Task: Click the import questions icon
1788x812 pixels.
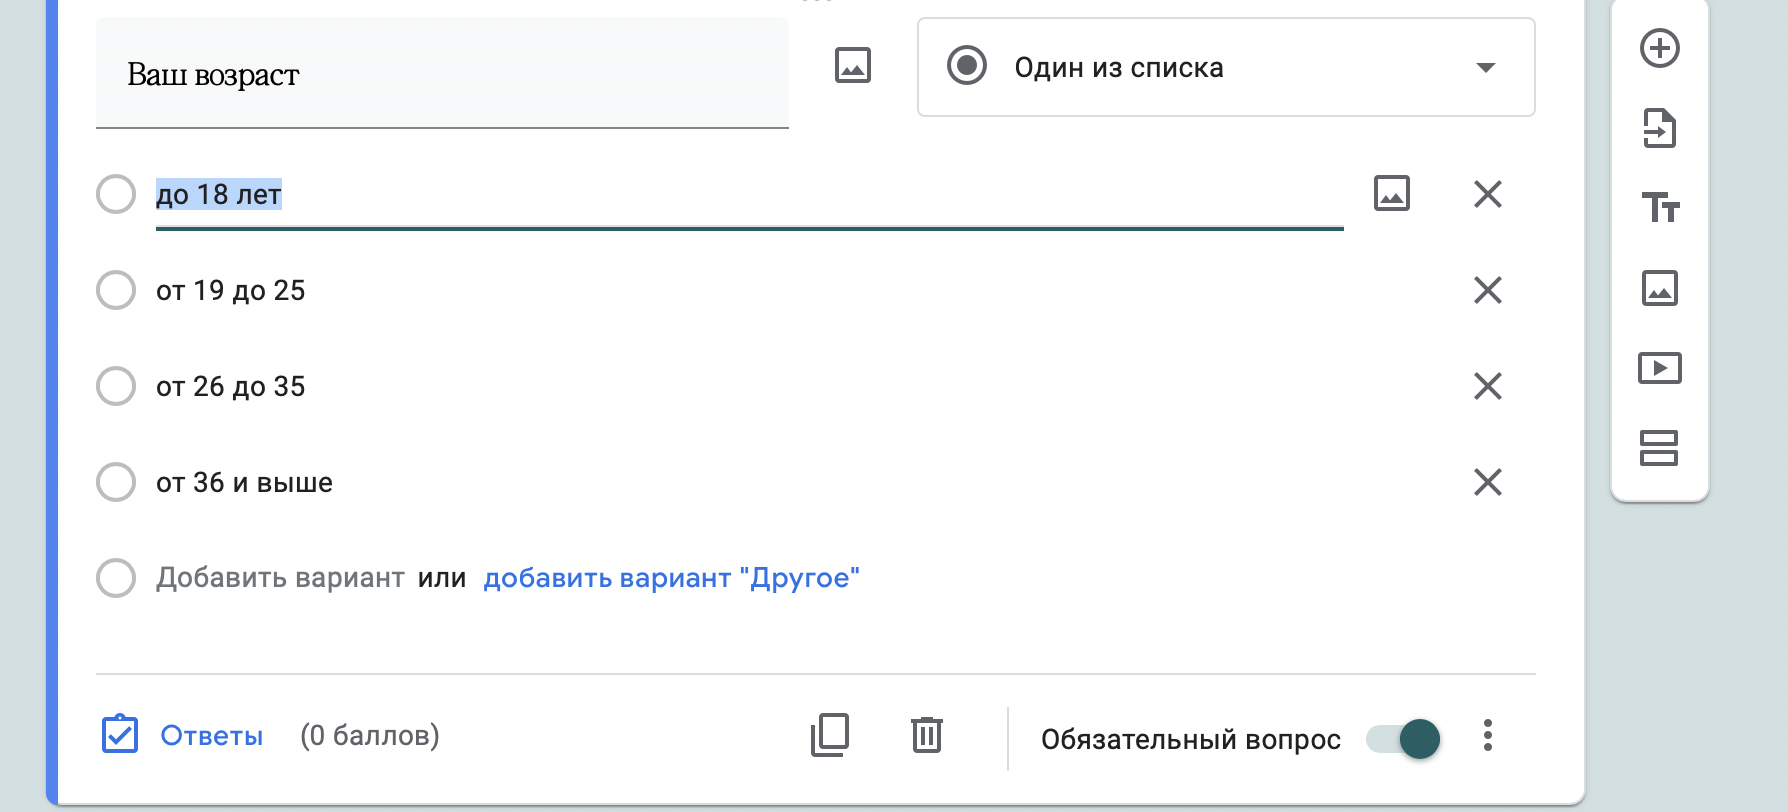Action: pyautogui.click(x=1659, y=128)
